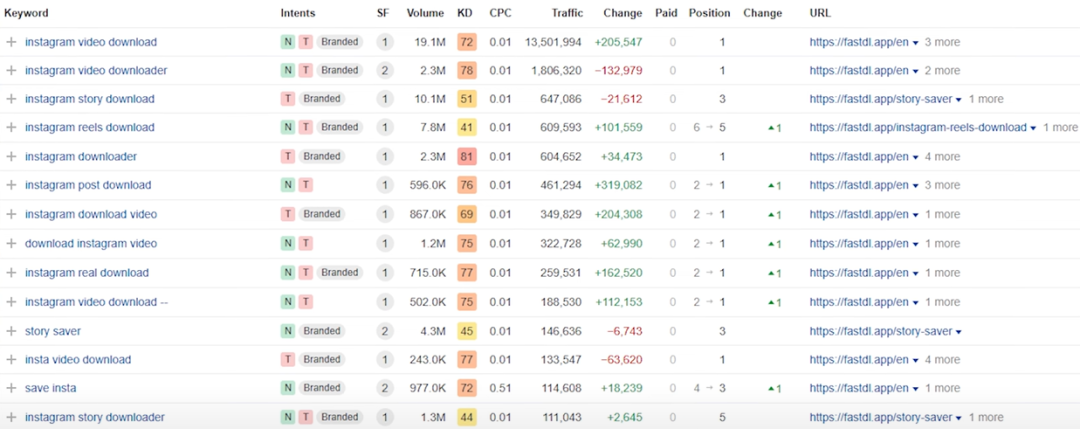The image size is (1080, 429).
Task: Click the URL column header
Action: tap(820, 13)
